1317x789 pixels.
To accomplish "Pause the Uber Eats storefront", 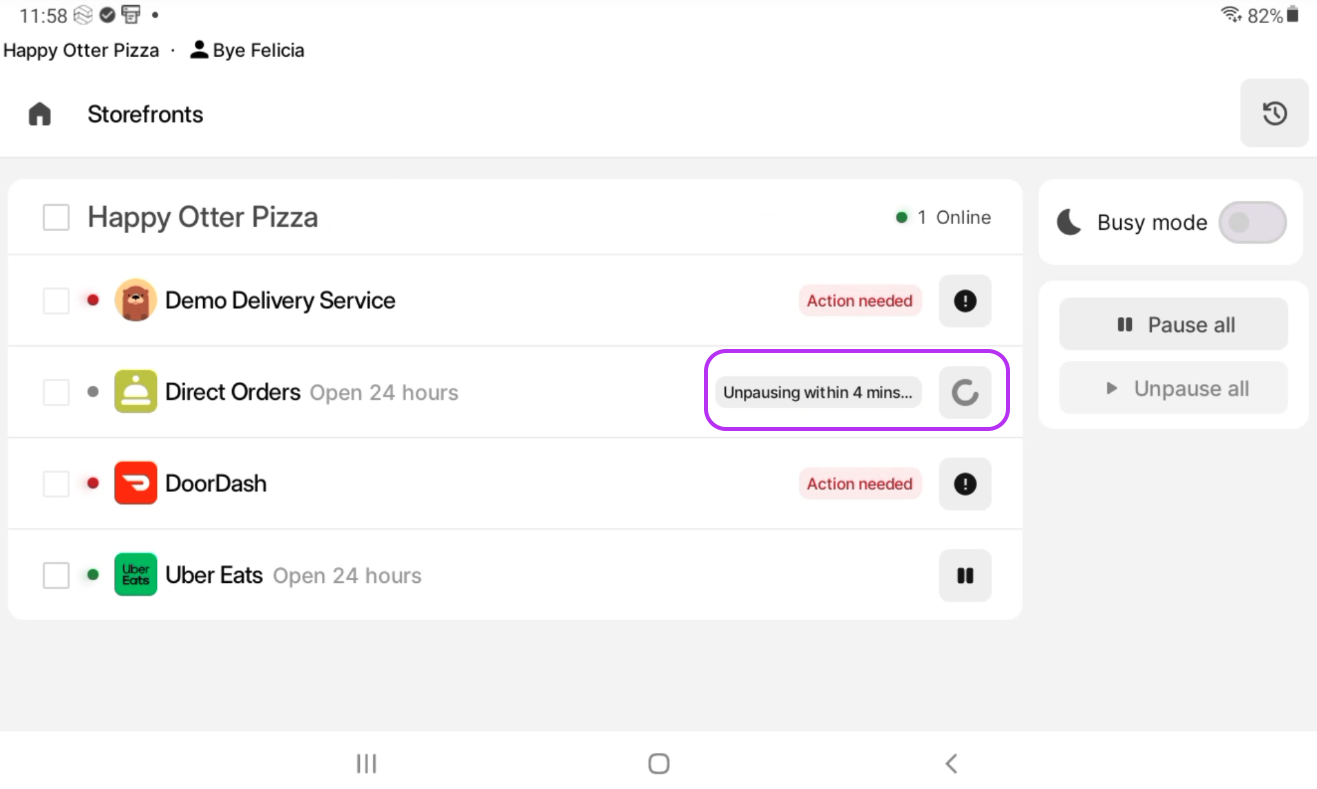I will point(965,576).
